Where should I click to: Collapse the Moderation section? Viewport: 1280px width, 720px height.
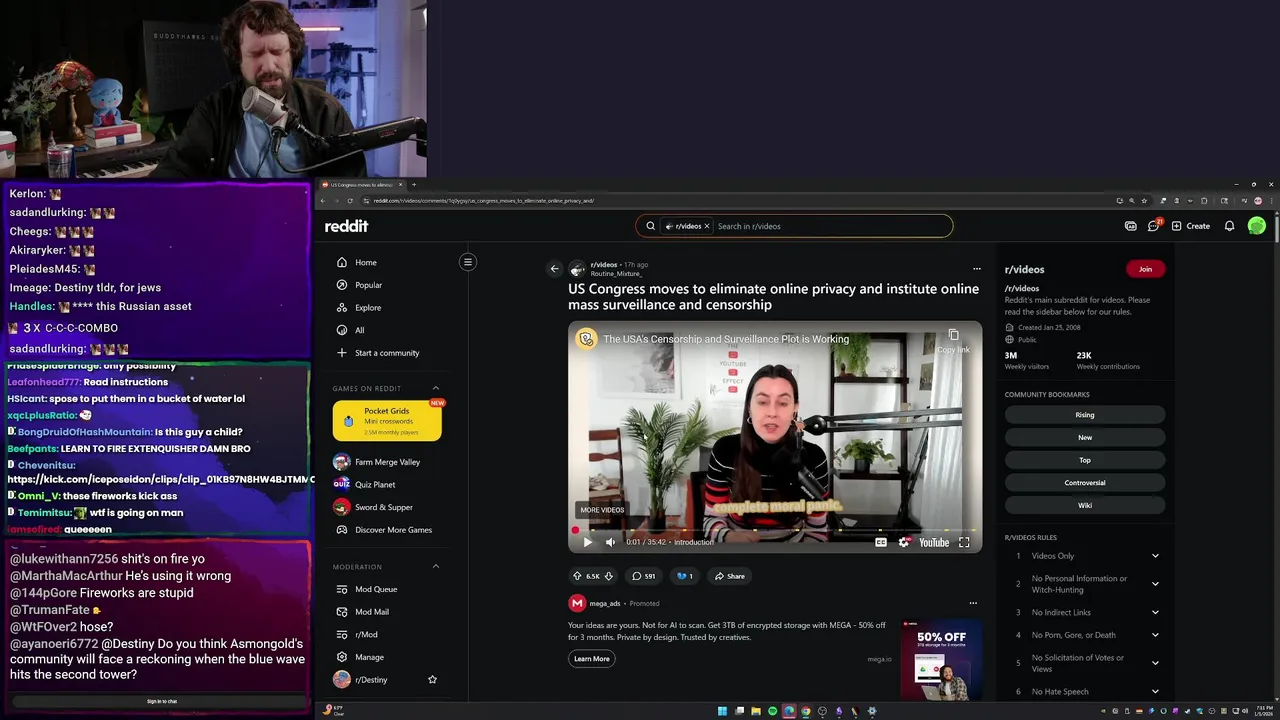(435, 566)
